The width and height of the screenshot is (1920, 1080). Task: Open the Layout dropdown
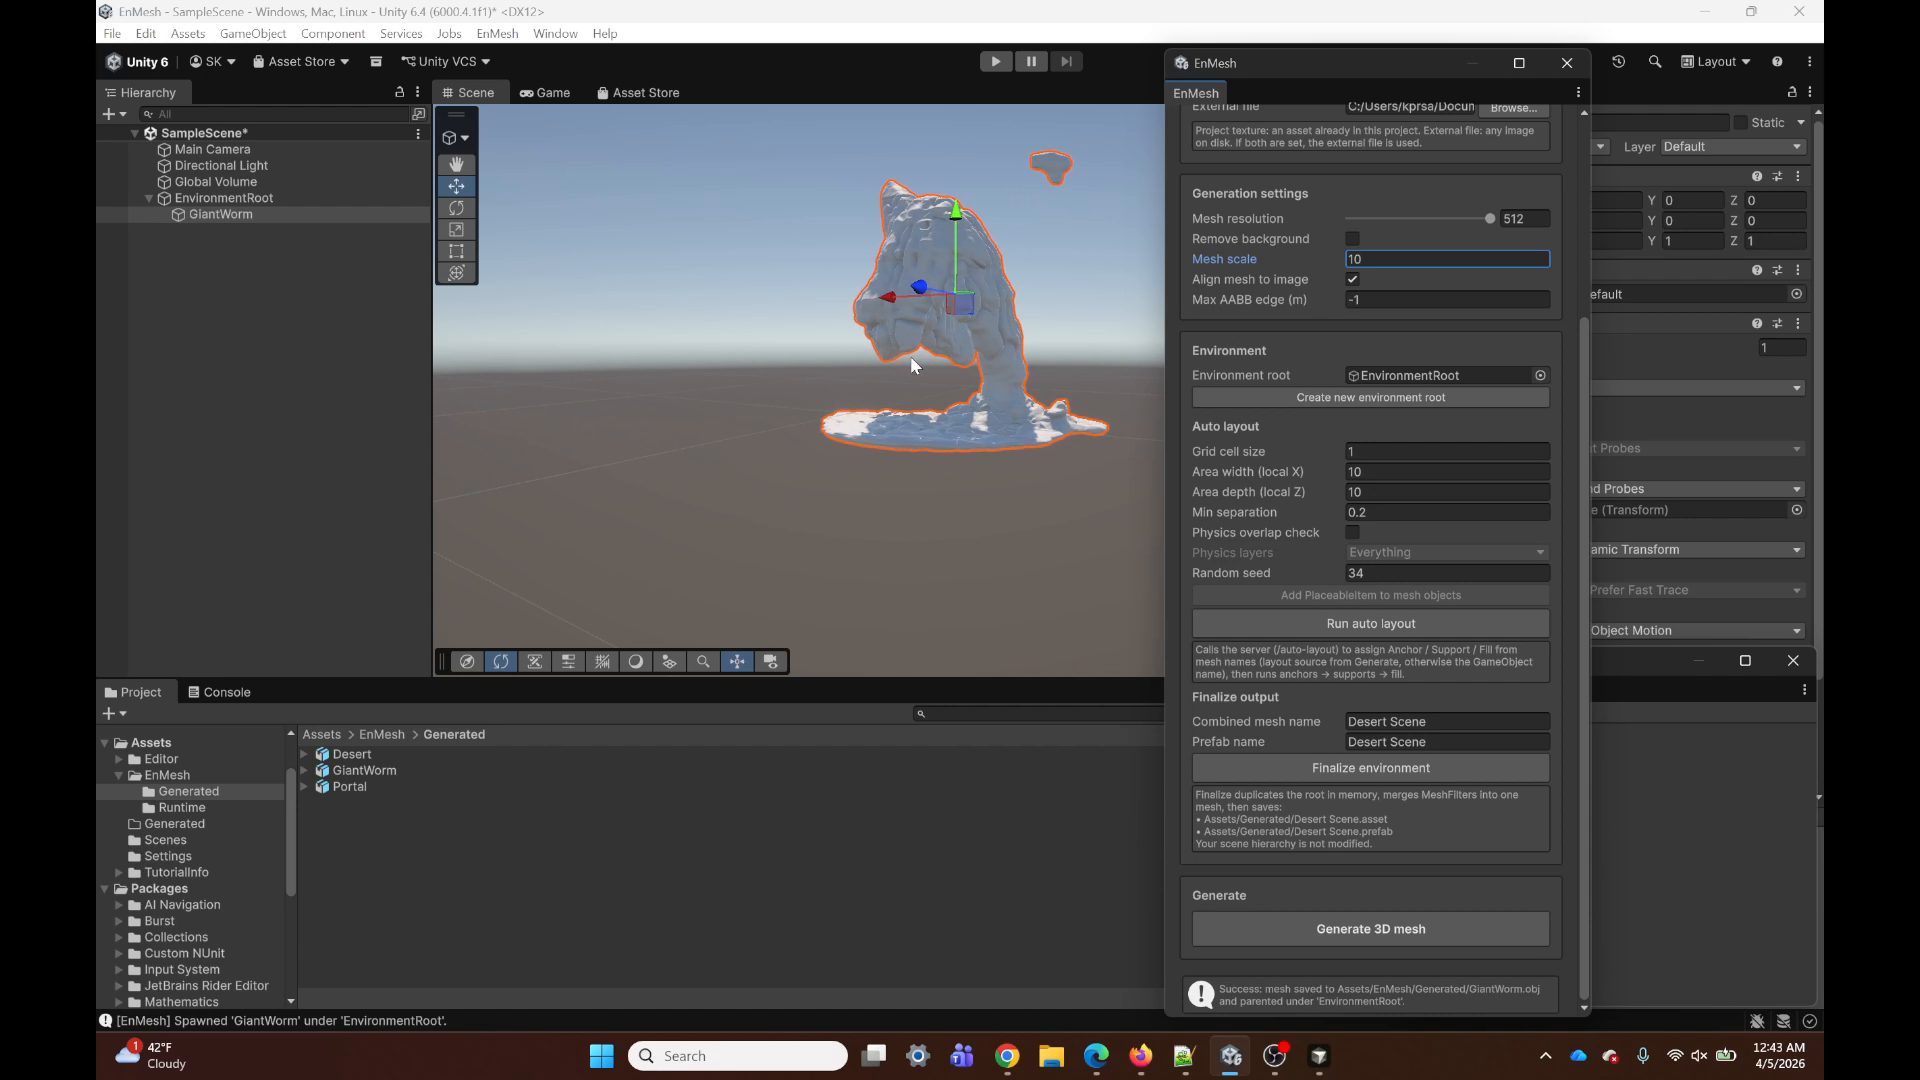point(1716,62)
